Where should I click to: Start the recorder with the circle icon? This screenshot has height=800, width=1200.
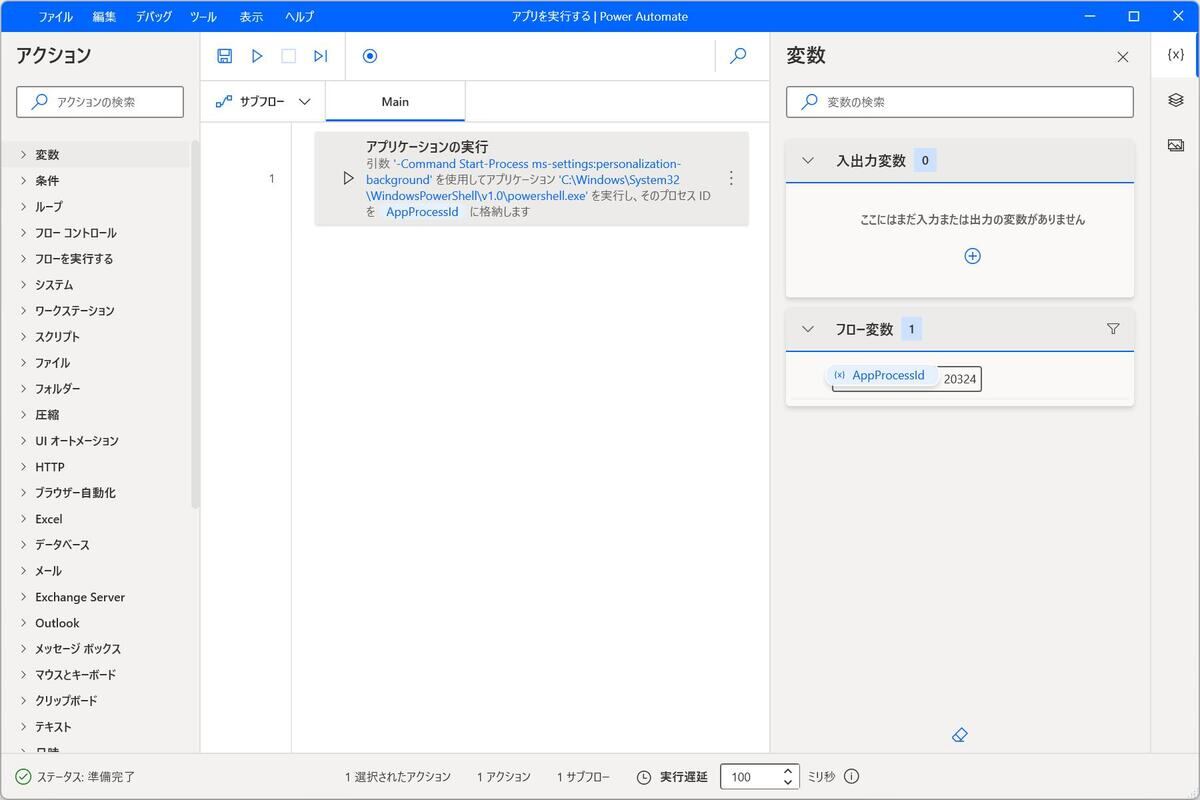[370, 56]
